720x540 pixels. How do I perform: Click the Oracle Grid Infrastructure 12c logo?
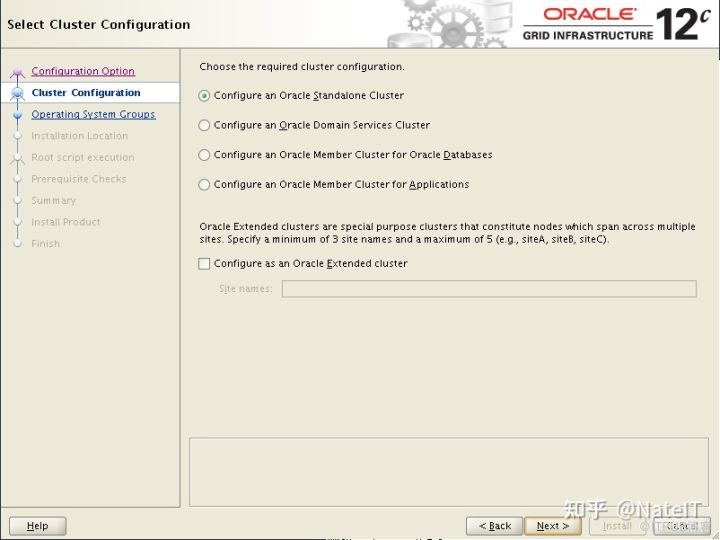click(617, 24)
